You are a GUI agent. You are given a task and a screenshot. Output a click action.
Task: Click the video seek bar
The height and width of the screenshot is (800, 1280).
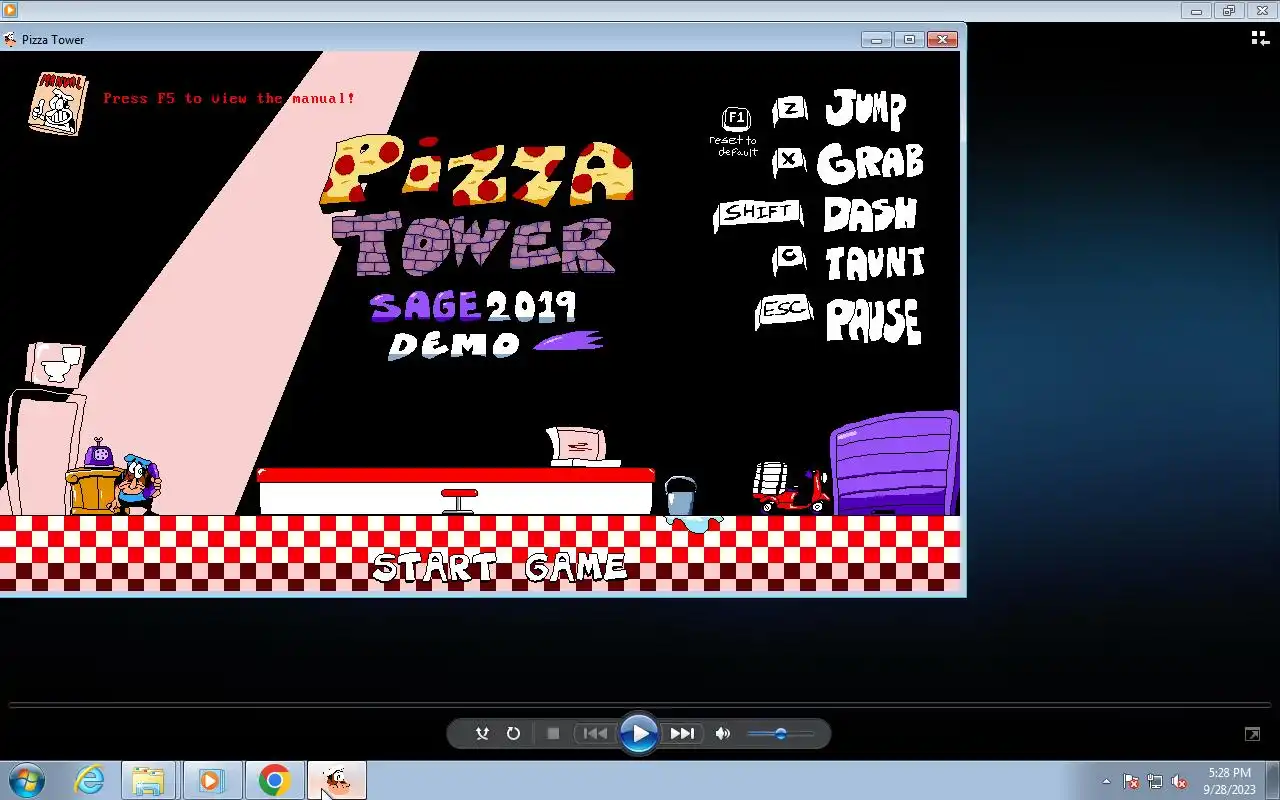640,705
